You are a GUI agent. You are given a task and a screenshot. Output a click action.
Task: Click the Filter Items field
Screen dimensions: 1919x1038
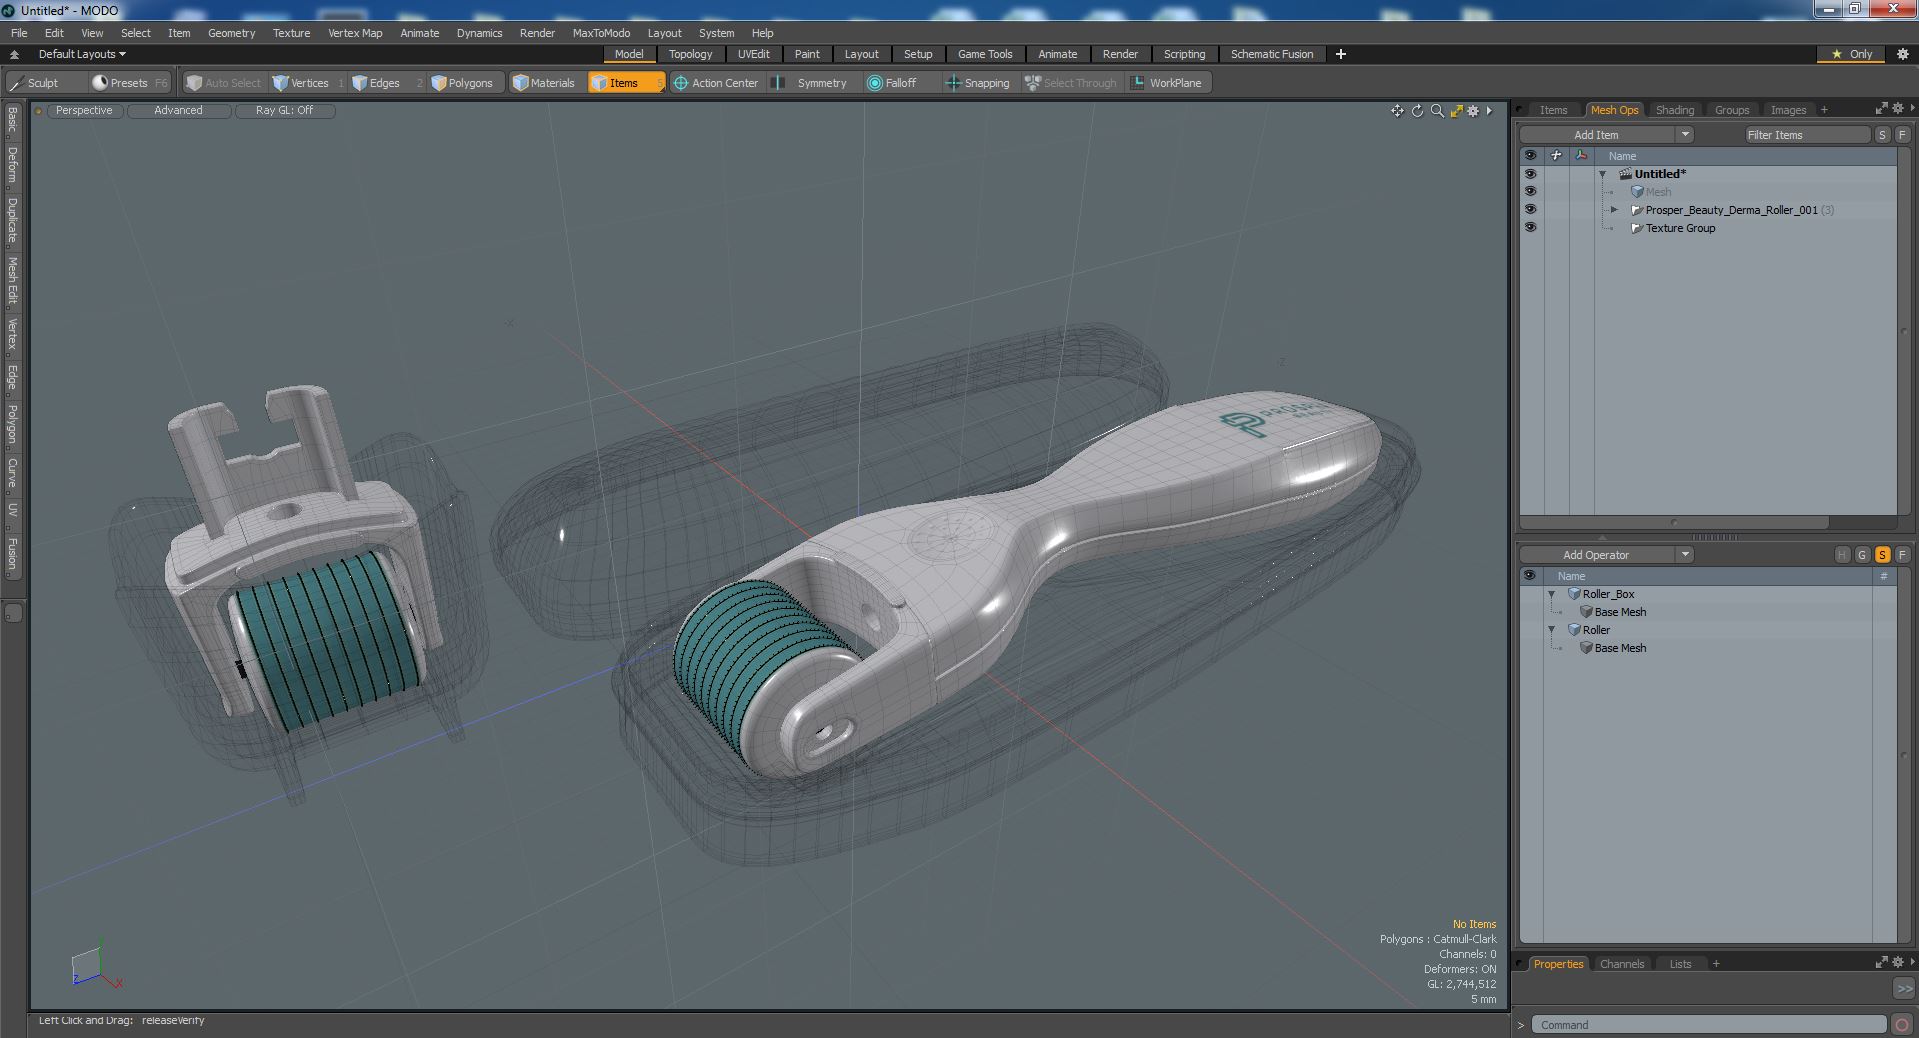coord(1806,135)
